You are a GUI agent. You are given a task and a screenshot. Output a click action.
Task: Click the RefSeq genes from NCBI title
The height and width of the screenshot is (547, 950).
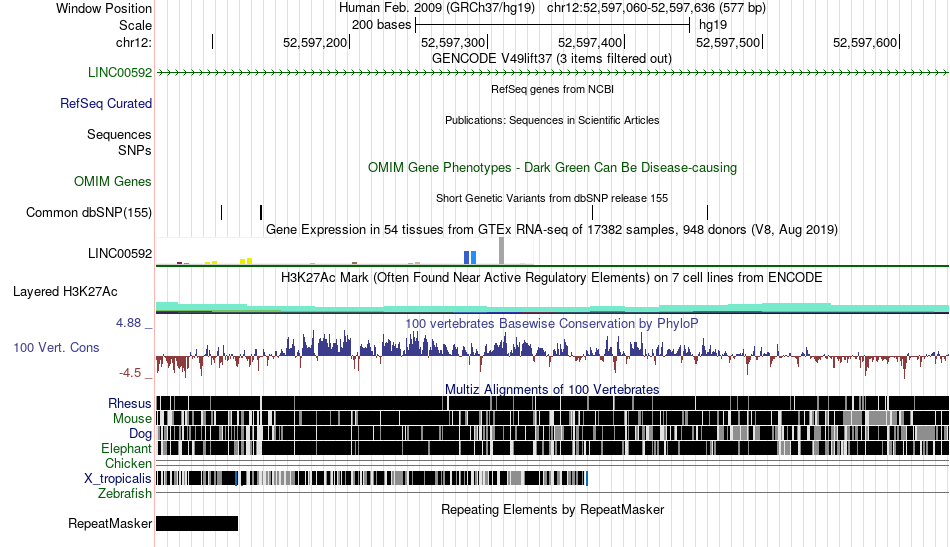tap(552, 90)
